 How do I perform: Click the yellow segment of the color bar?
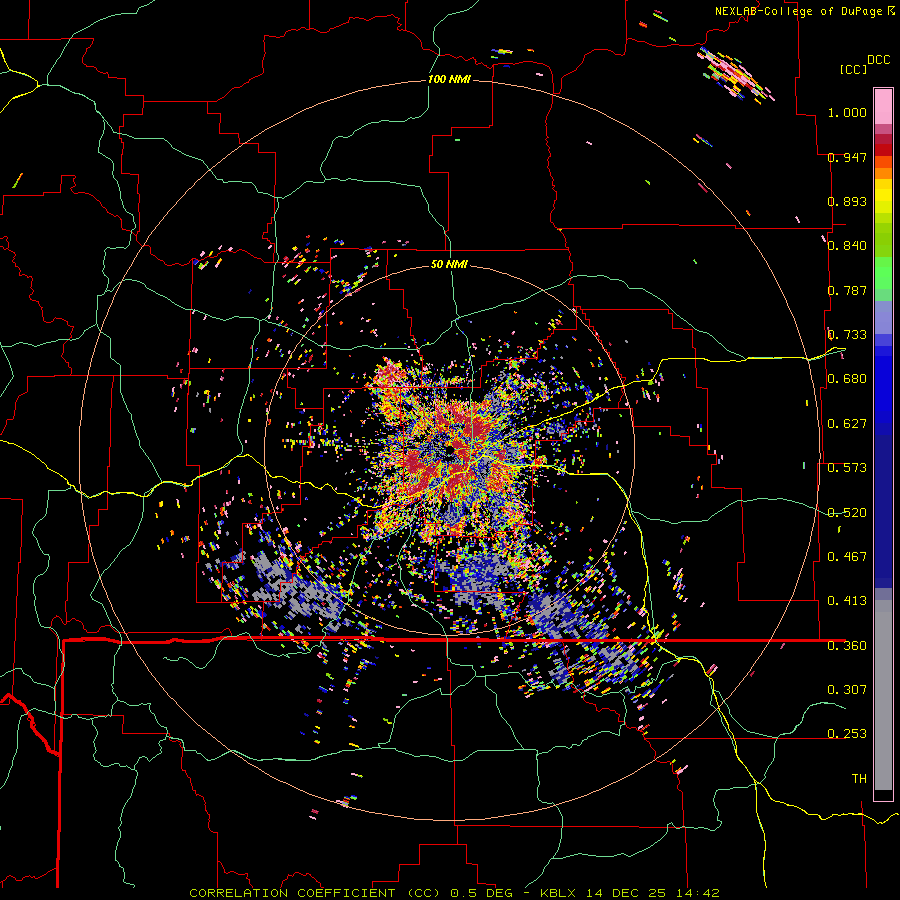[x=883, y=197]
